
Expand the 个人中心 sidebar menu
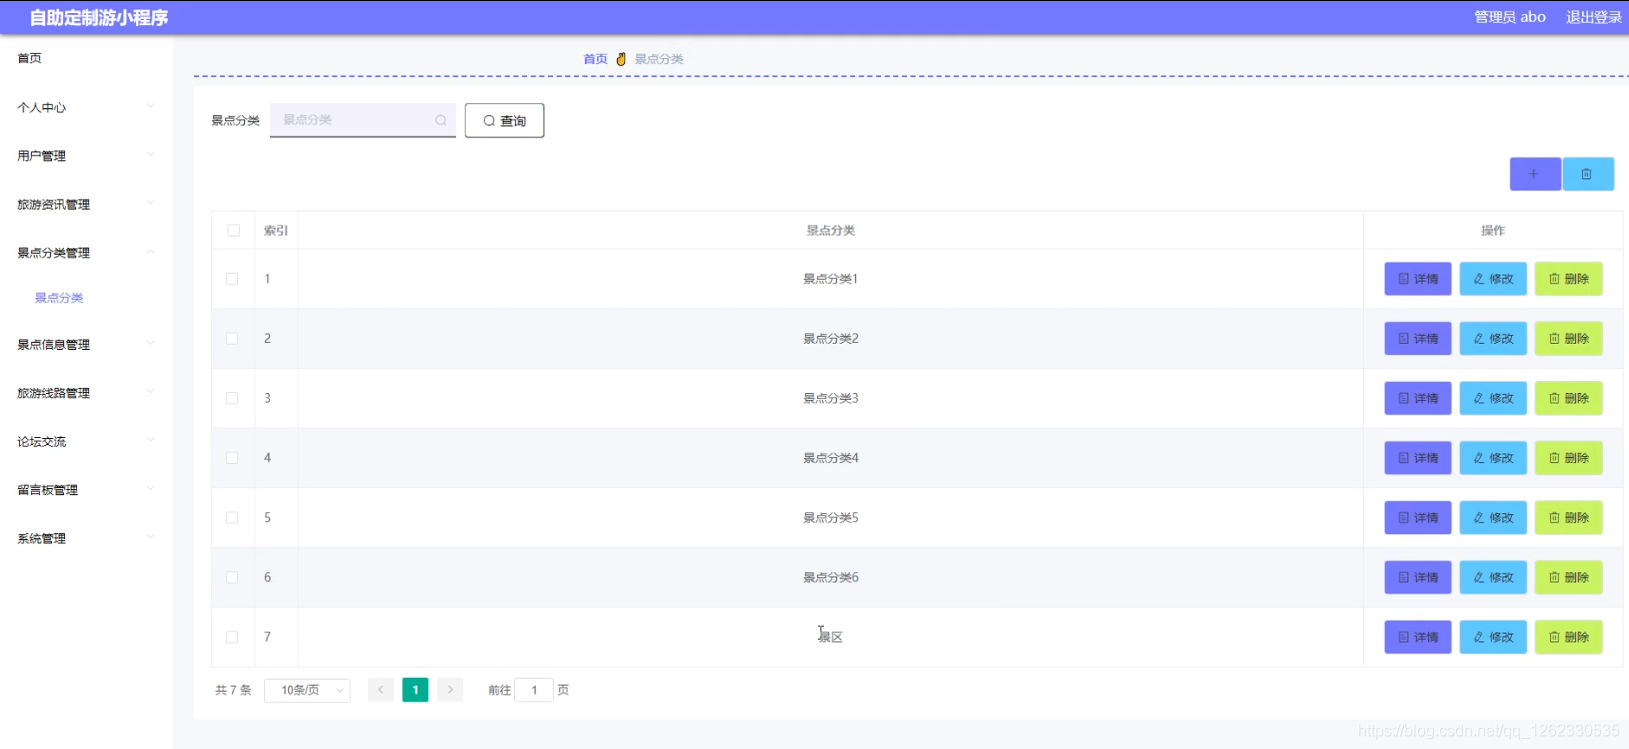click(86, 107)
